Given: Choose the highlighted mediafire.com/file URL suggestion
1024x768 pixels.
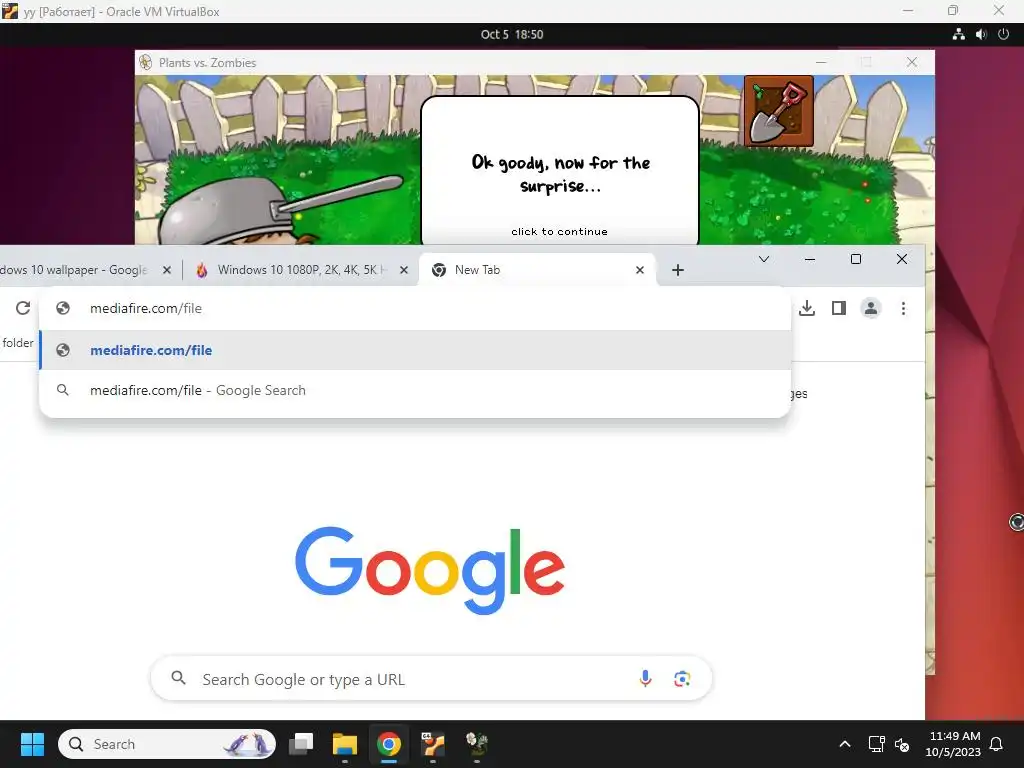Looking at the screenshot, I should 415,350.
